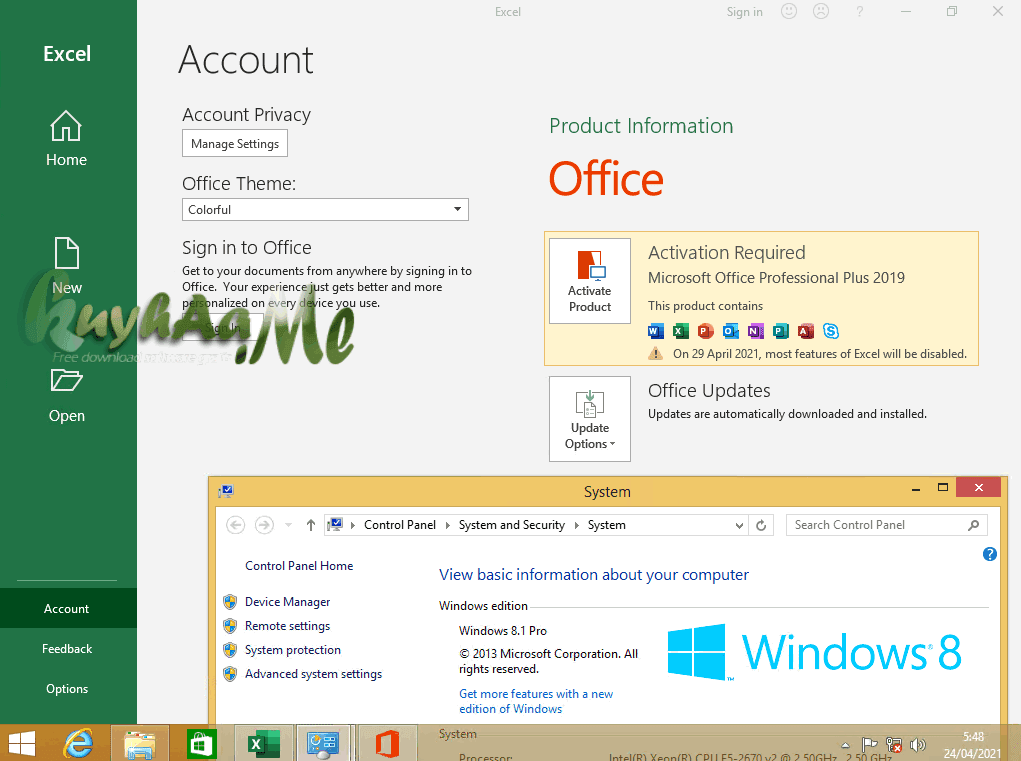1021x761 pixels.
Task: Open Advanced system settings link
Action: tap(313, 674)
